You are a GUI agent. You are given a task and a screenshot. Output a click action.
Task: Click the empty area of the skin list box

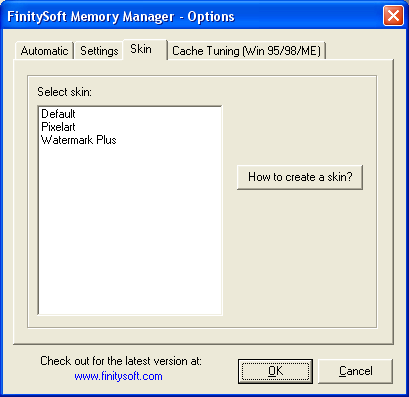[130, 230]
